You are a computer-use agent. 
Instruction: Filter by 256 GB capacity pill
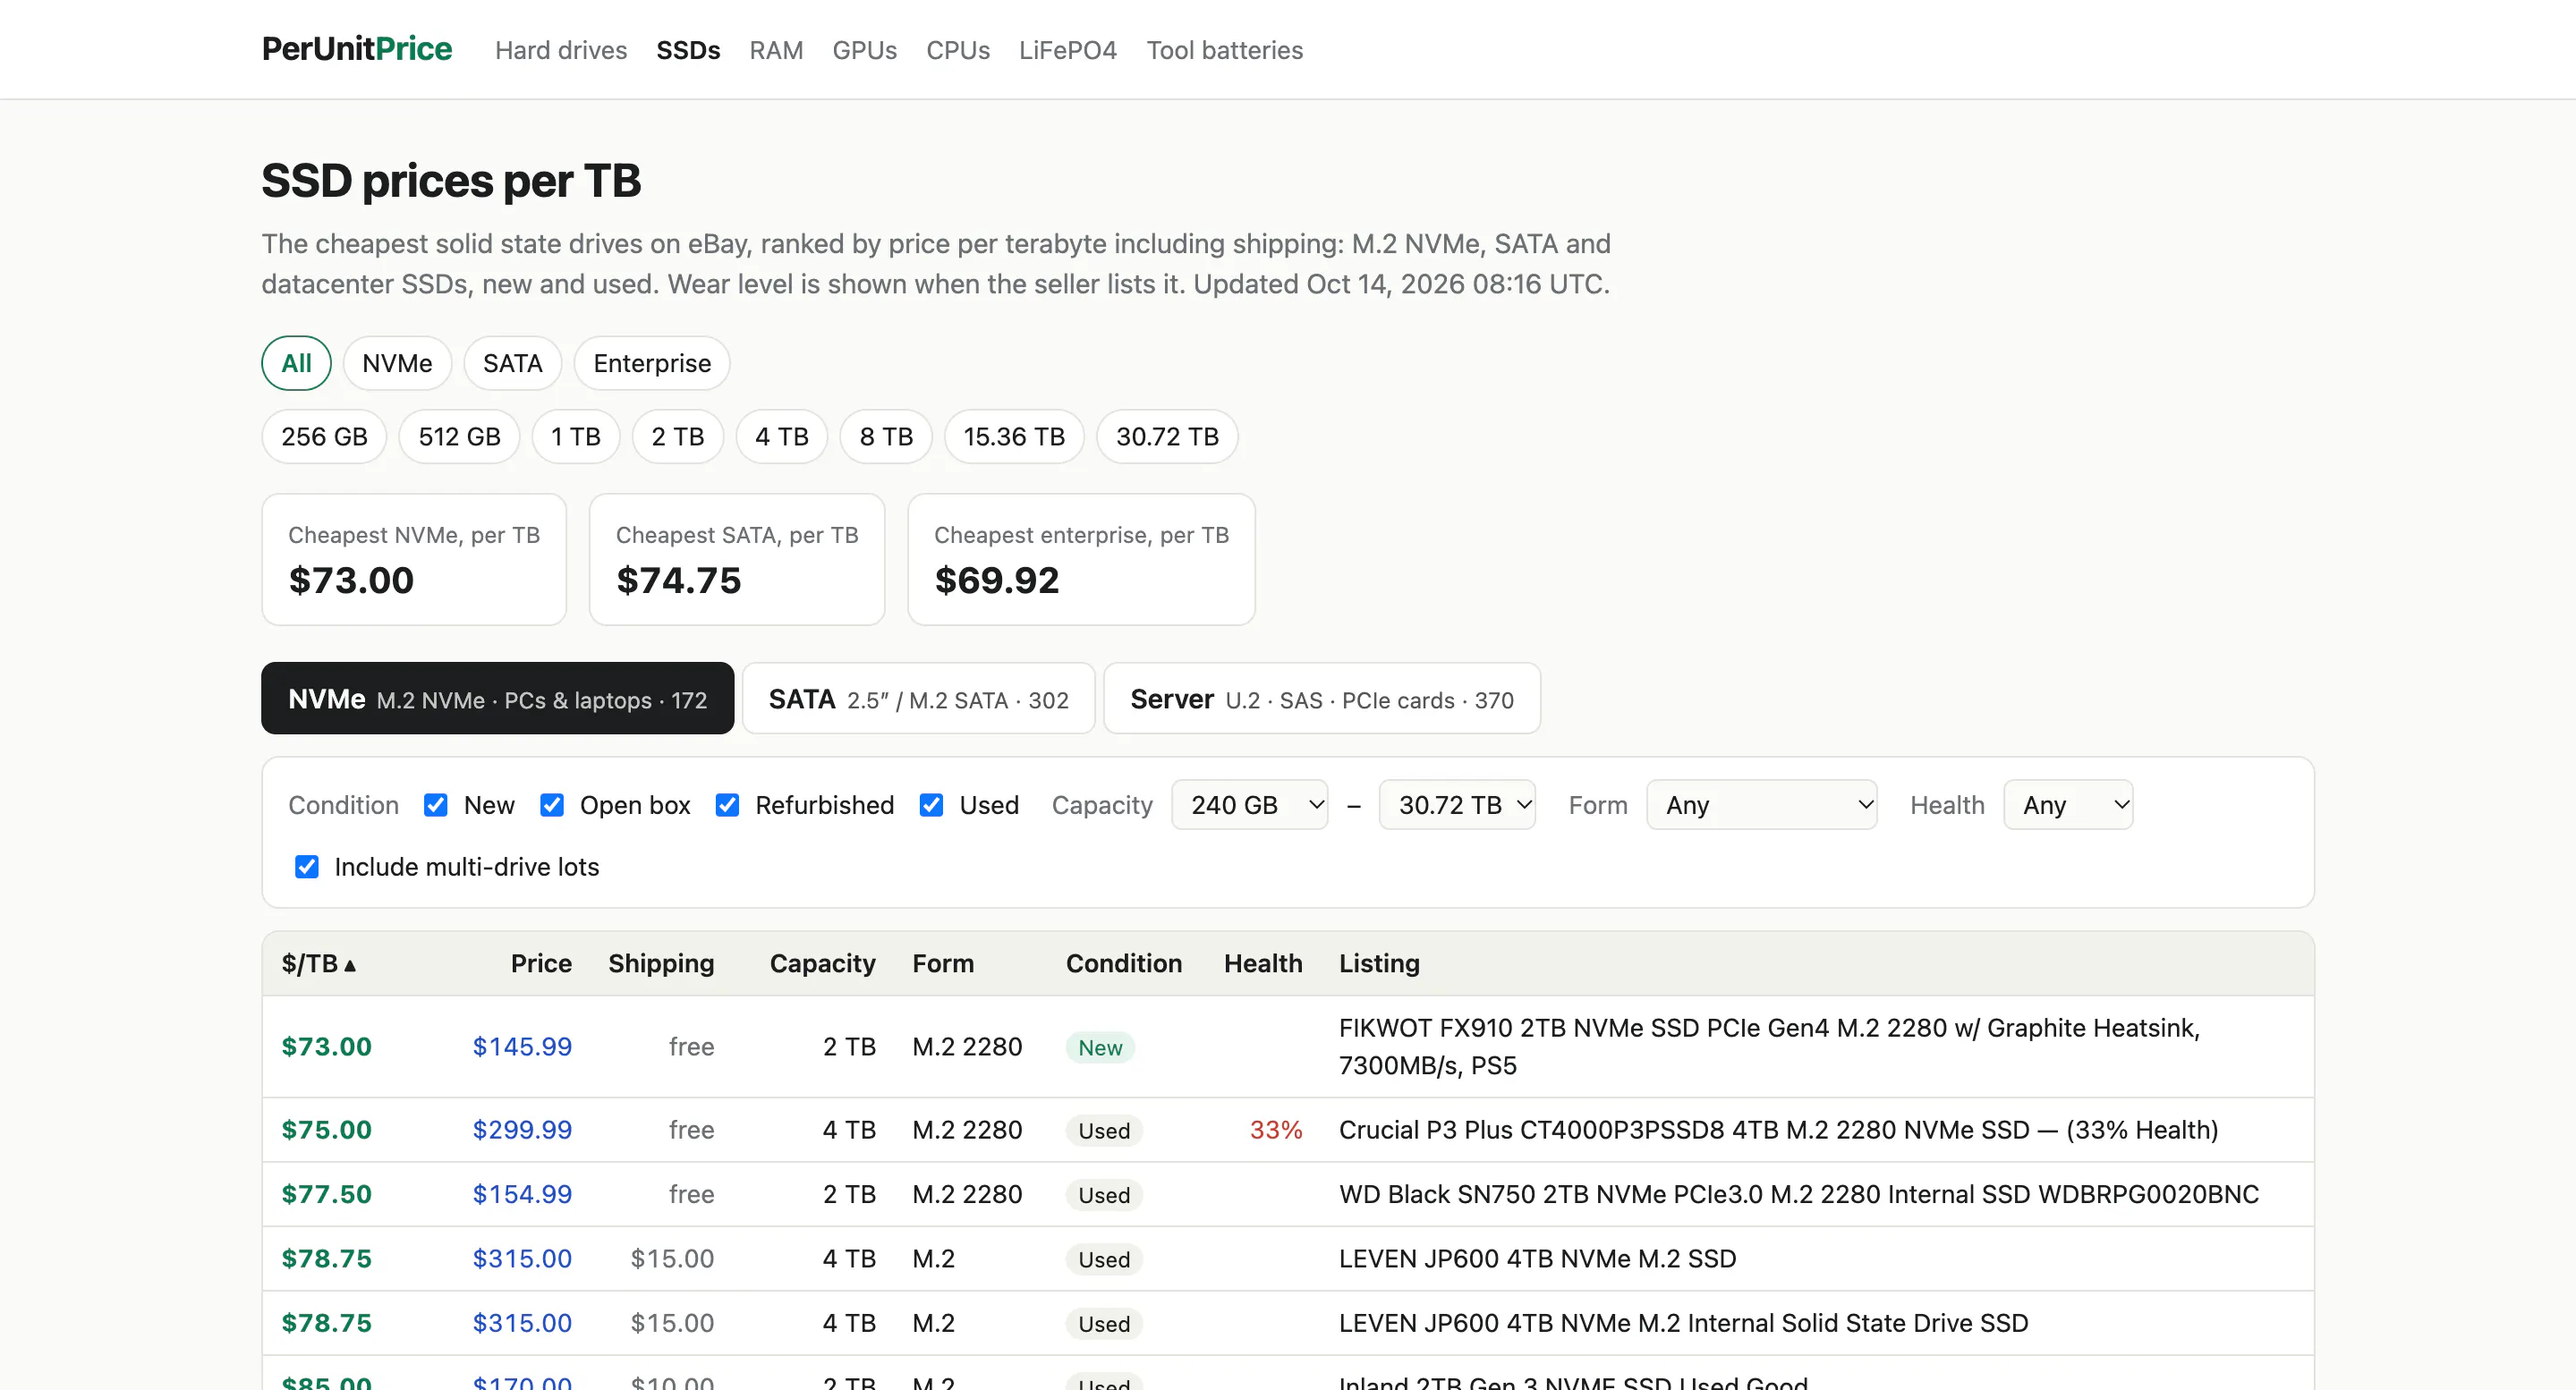coord(324,437)
